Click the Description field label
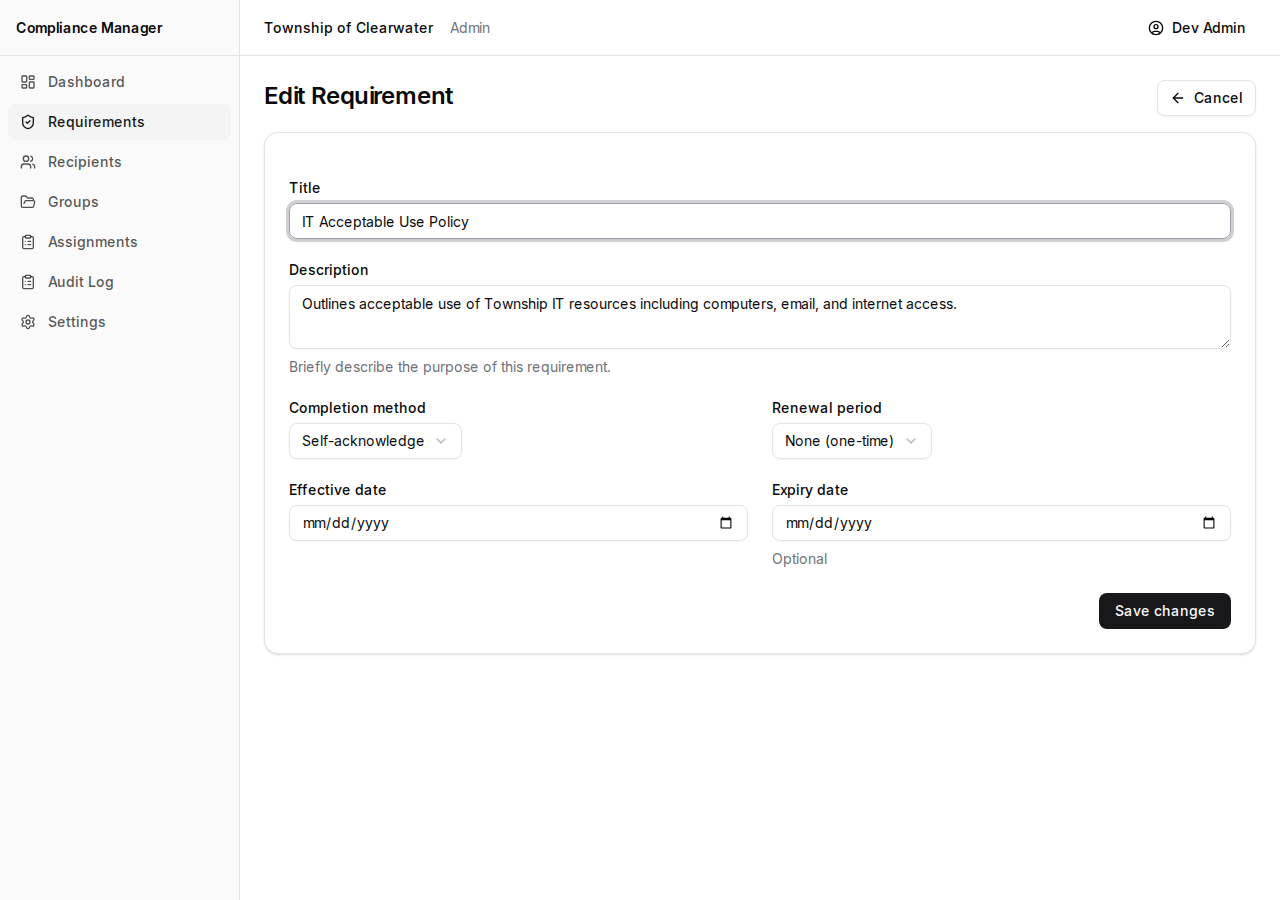This screenshot has height=900, width=1280. click(329, 270)
